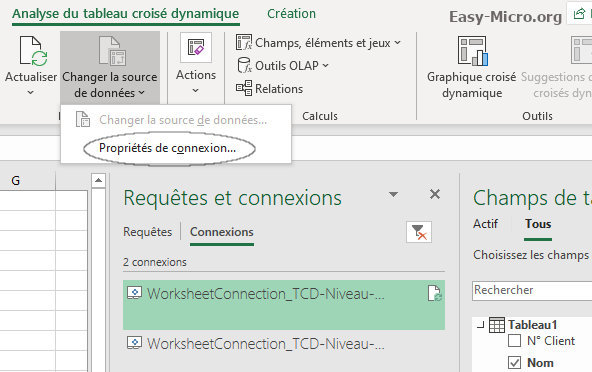
Task: Click the worksheet scroll up arrow
Action: (x=98, y=181)
